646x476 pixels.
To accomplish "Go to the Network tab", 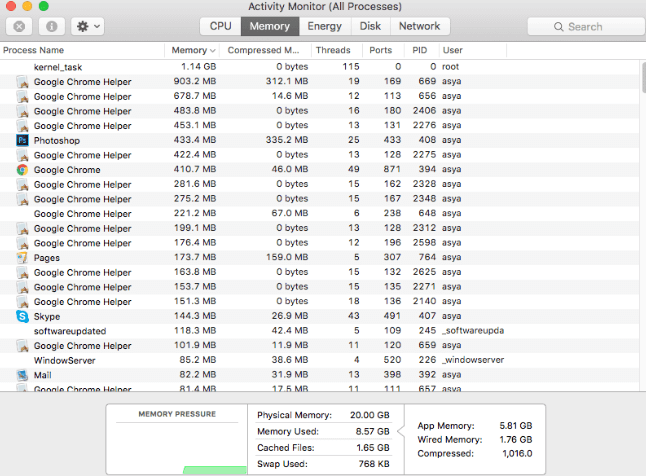I will tap(420, 26).
